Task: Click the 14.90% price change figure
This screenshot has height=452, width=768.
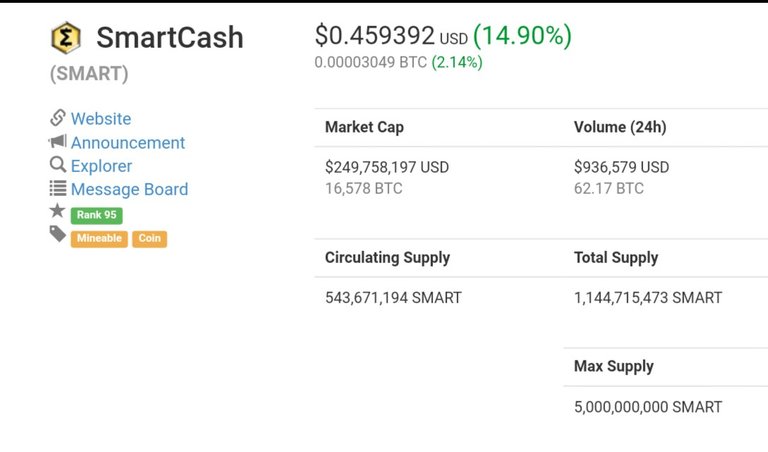Action: (x=522, y=35)
